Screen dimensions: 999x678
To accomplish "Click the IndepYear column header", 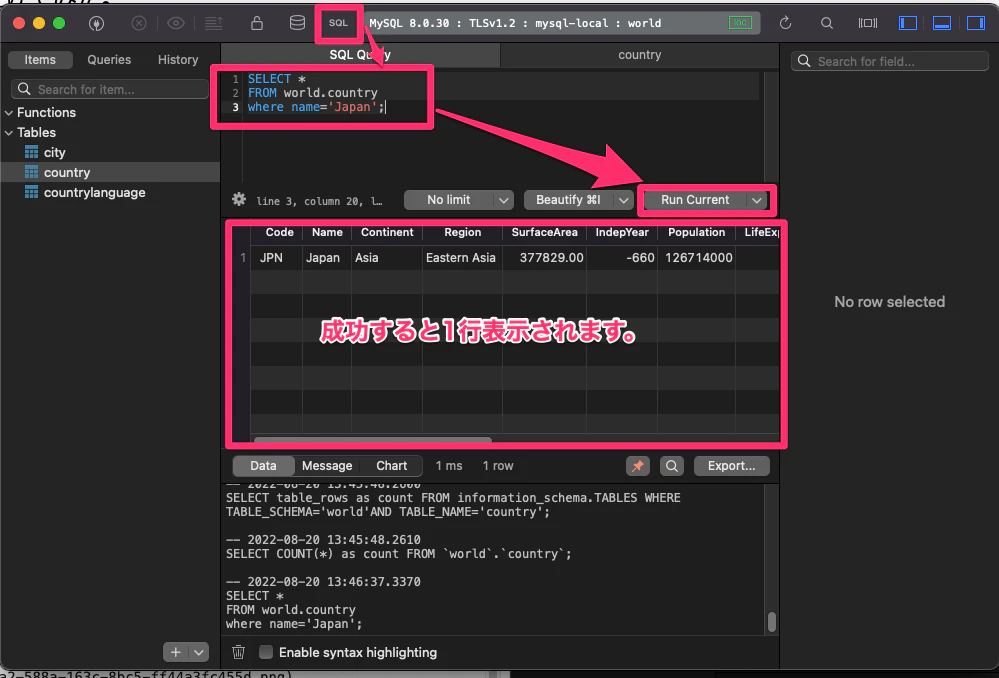I will click(x=622, y=233).
